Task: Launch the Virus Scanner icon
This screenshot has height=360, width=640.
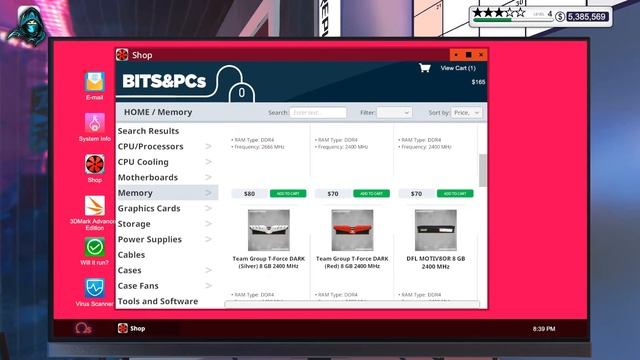Action: tap(94, 288)
